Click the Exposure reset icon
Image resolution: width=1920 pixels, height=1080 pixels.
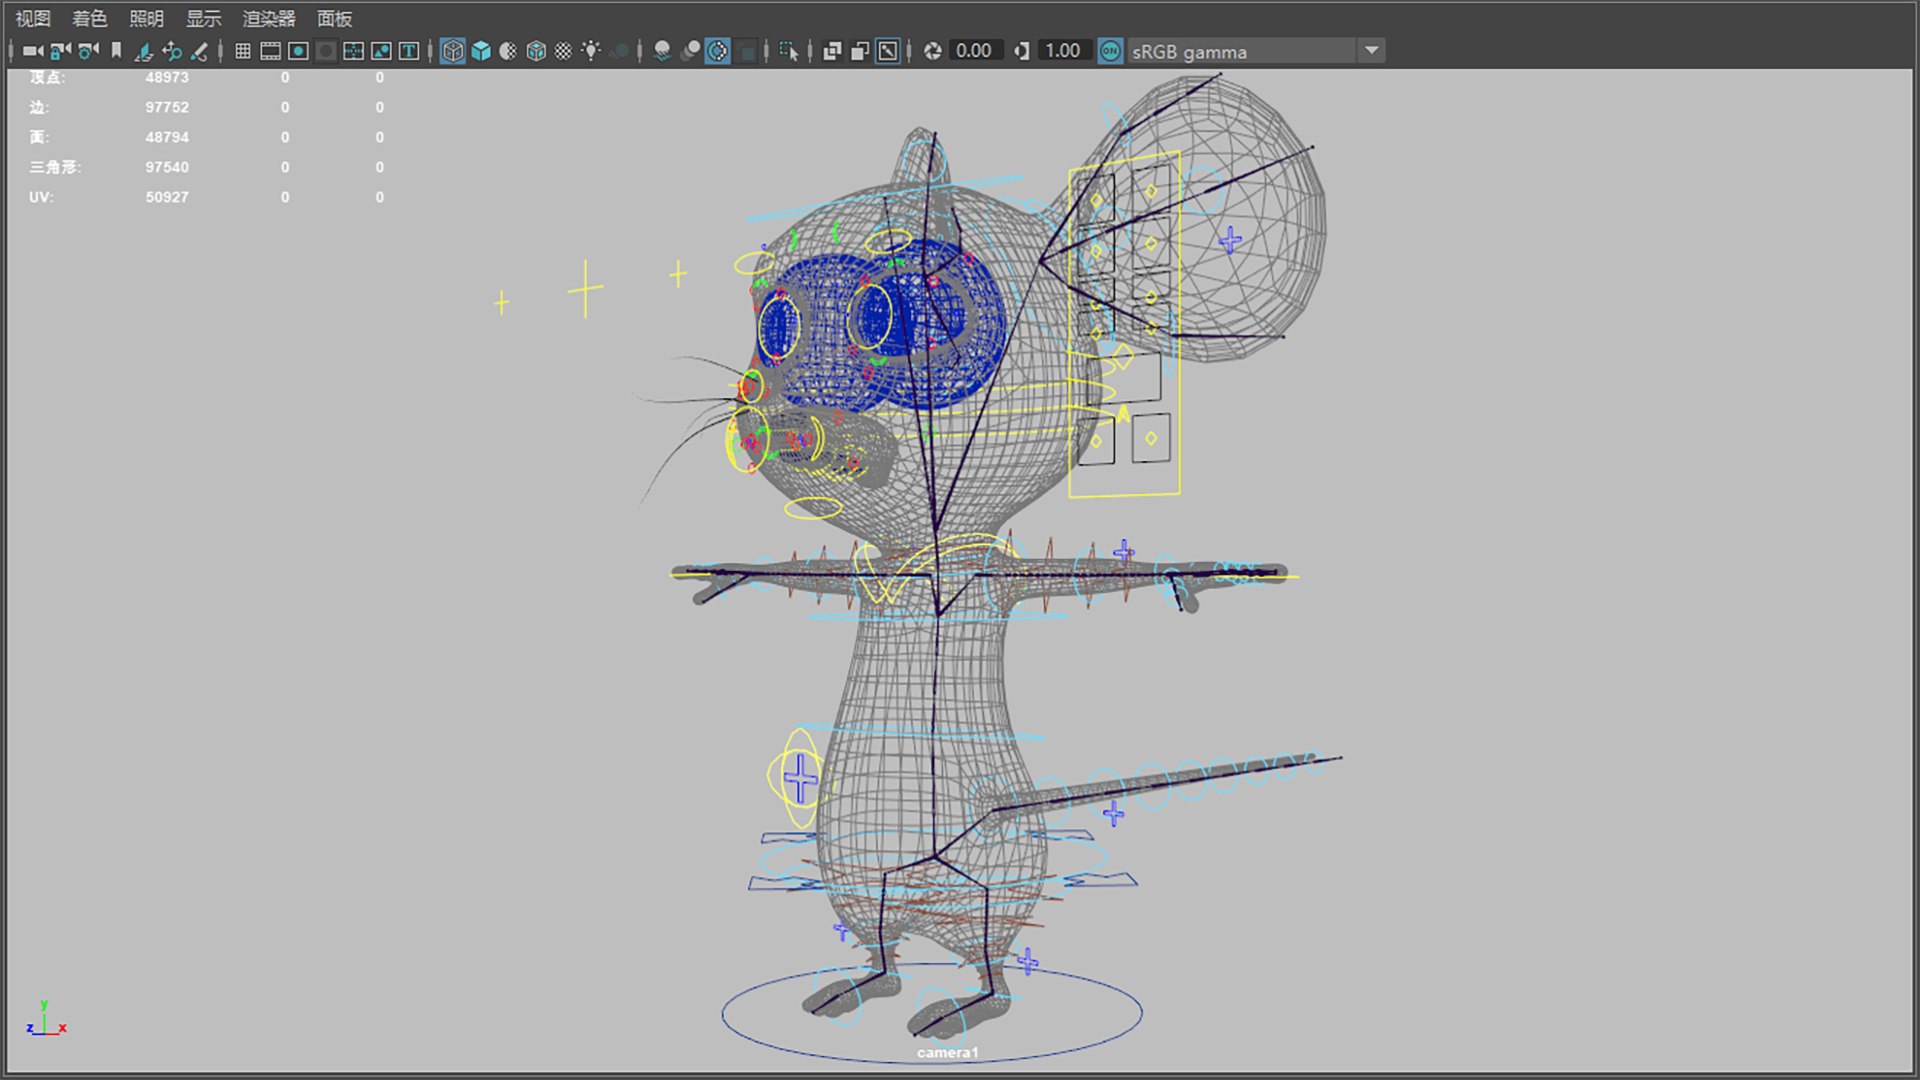click(932, 51)
